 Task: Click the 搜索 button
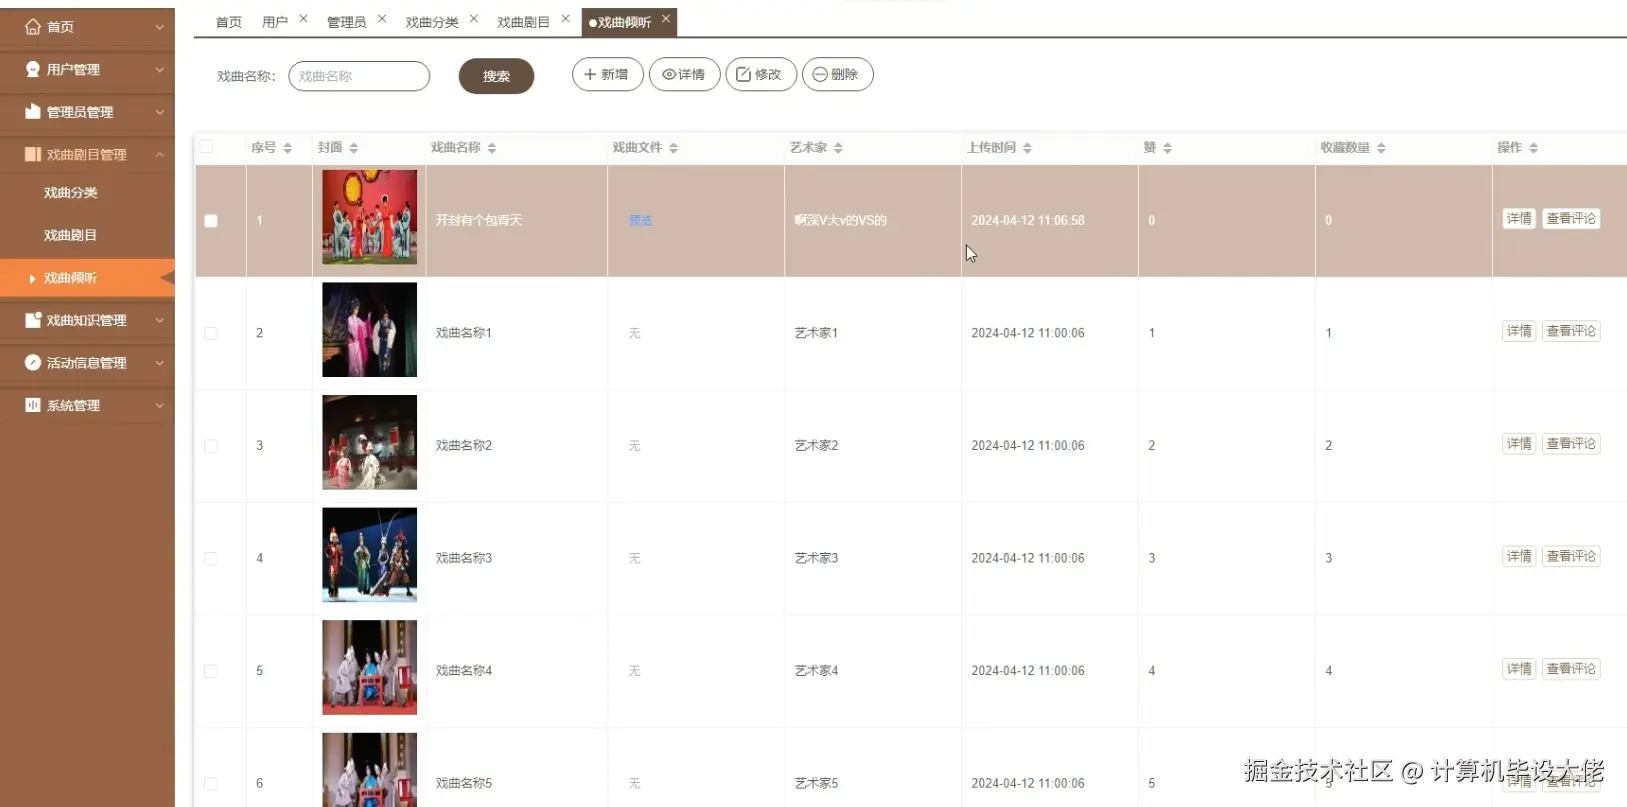pos(496,76)
